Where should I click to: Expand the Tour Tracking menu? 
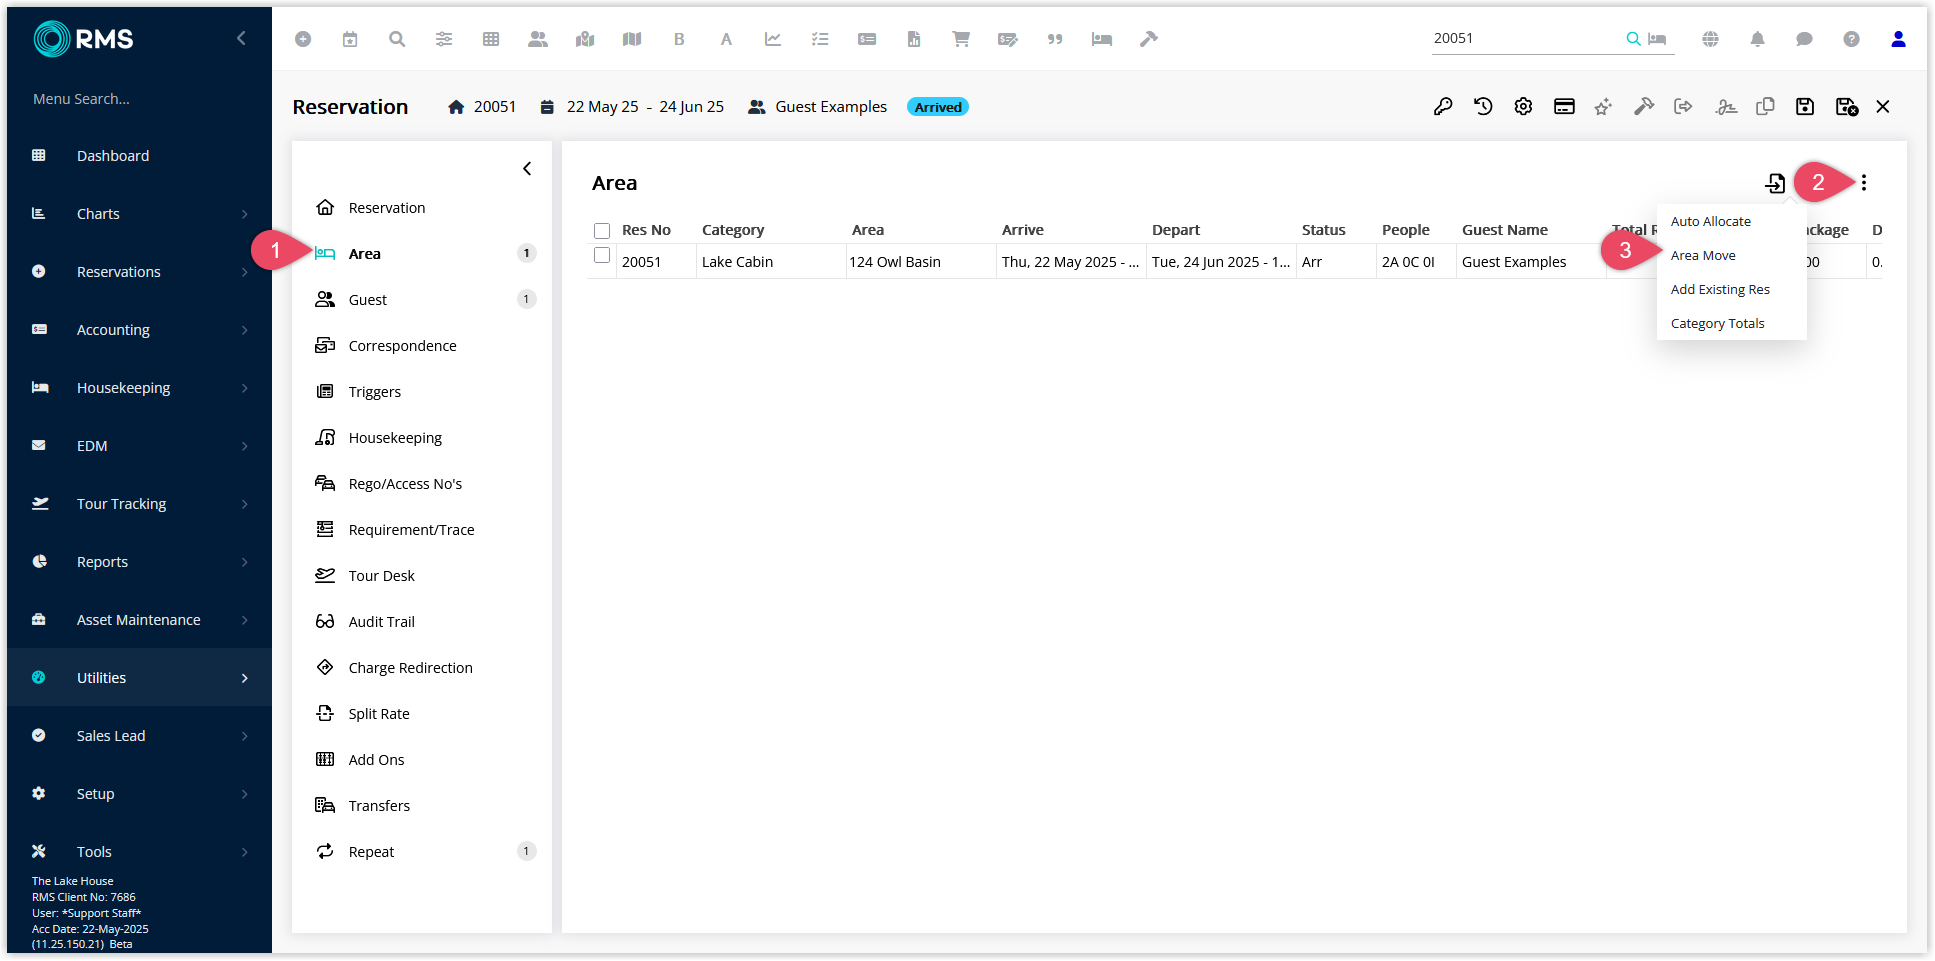coord(140,504)
